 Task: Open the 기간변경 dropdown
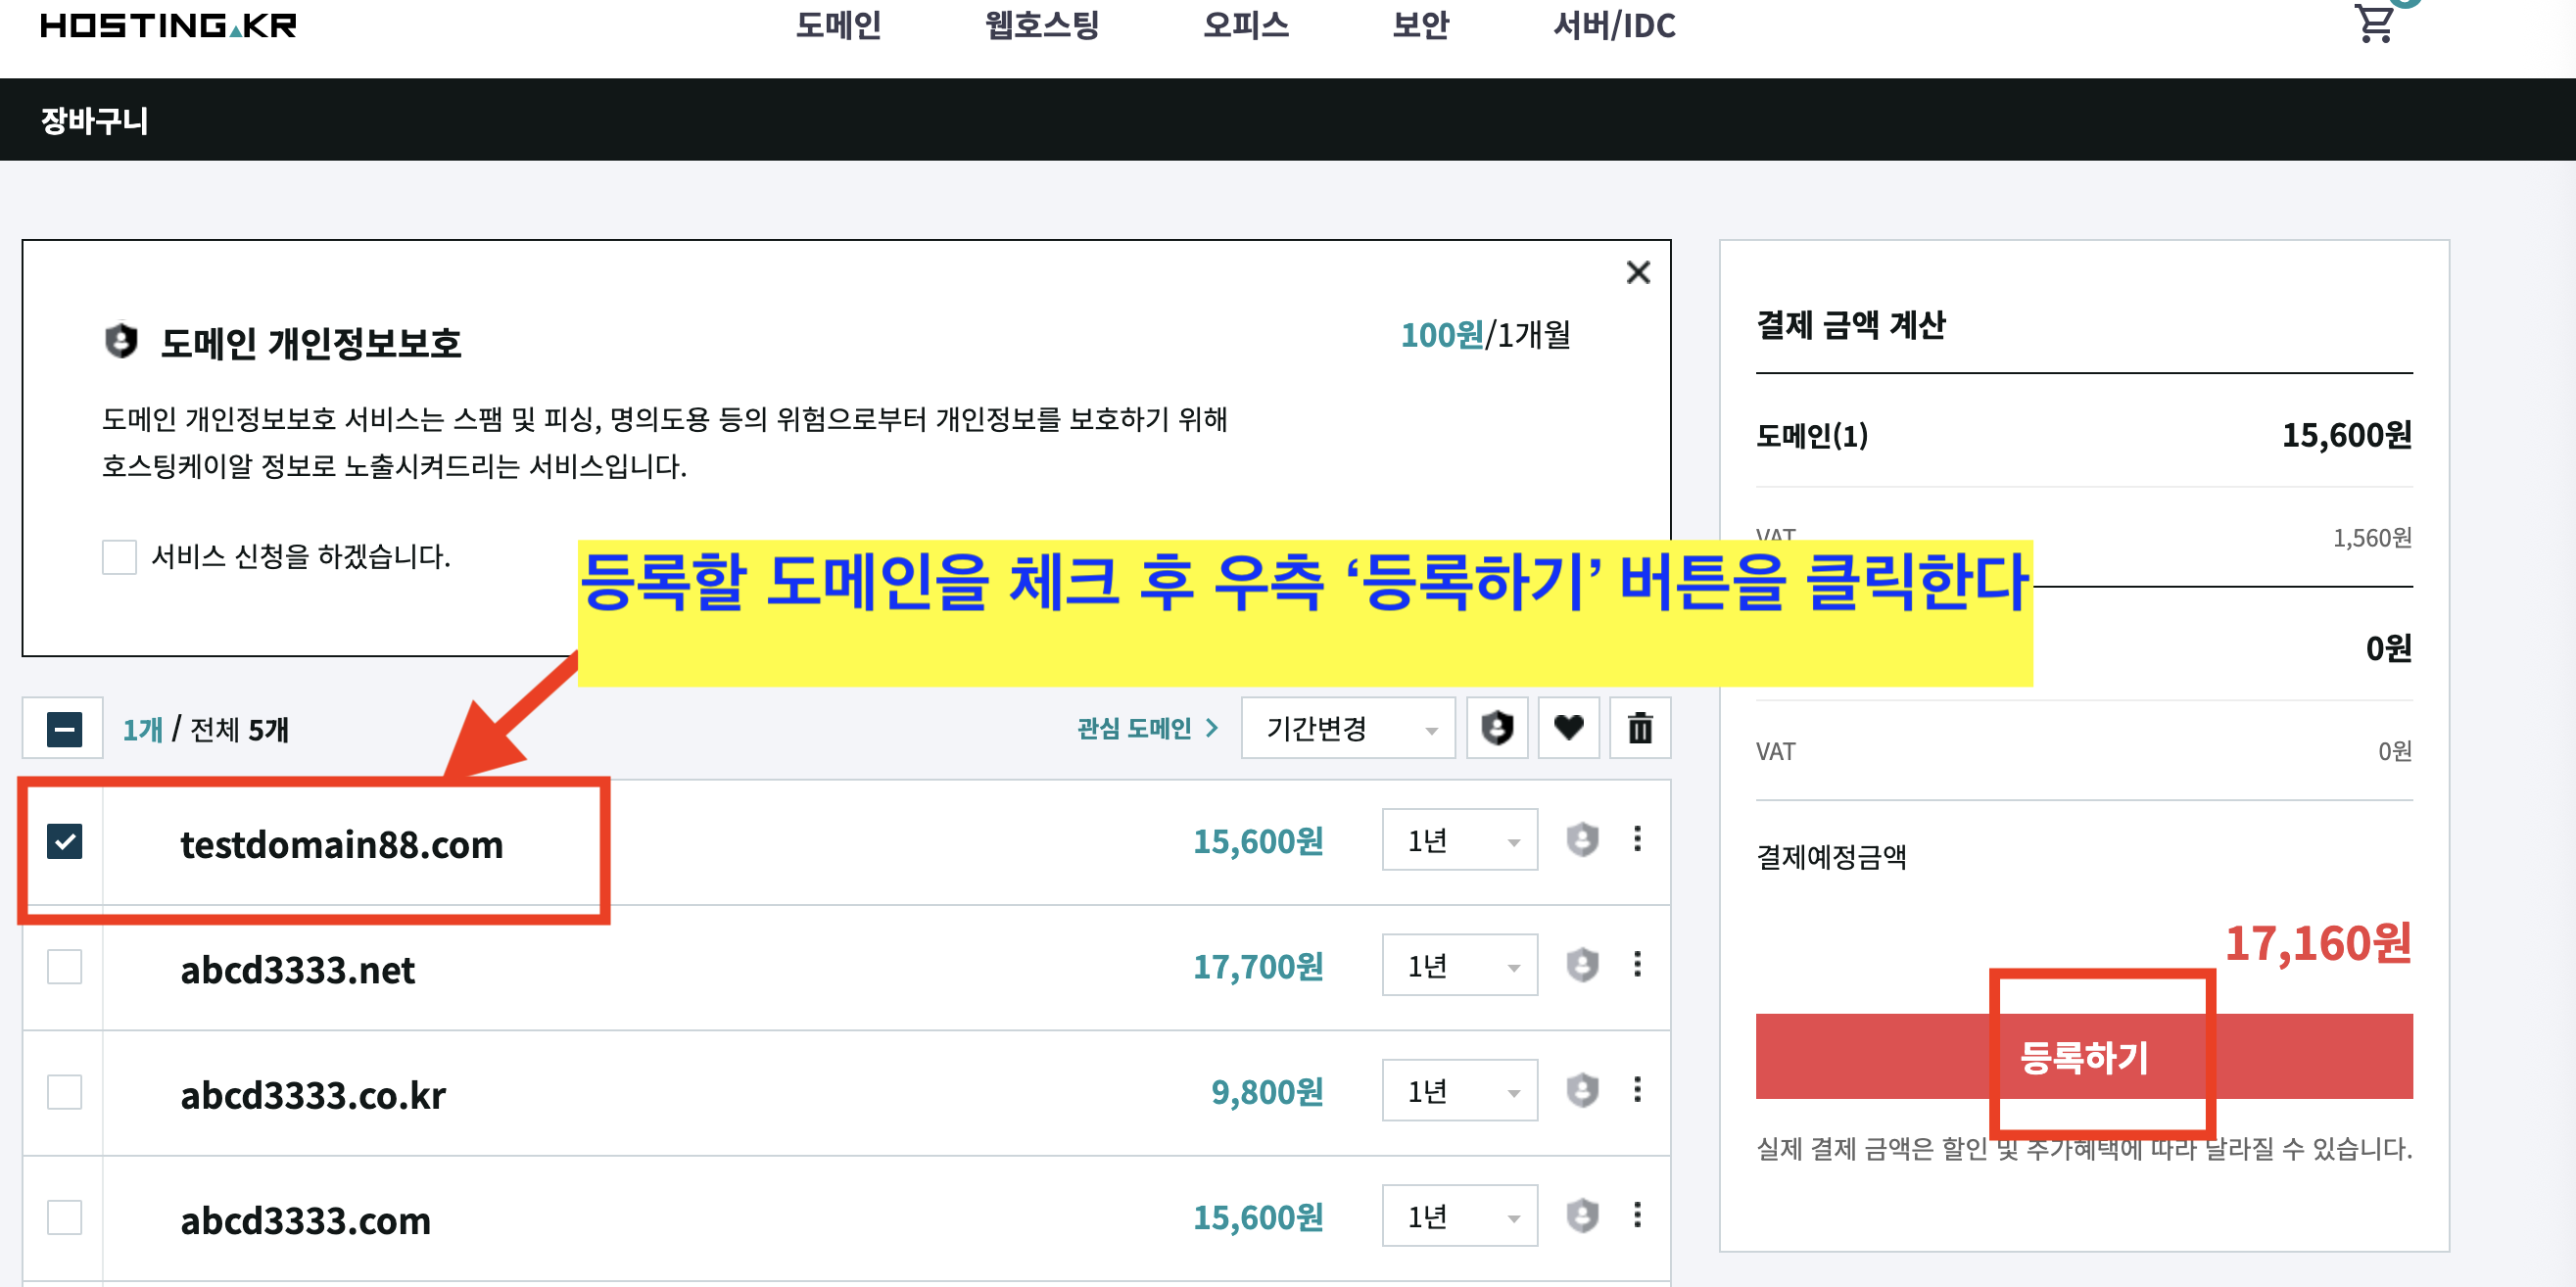(x=1347, y=729)
